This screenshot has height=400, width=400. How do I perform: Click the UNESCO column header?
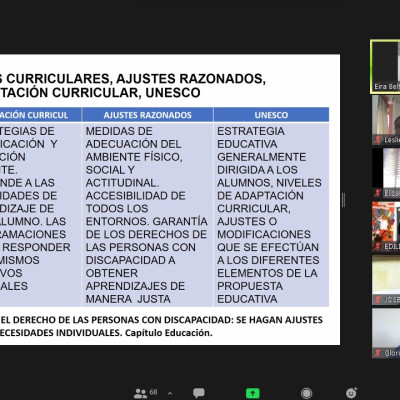pos(271,115)
